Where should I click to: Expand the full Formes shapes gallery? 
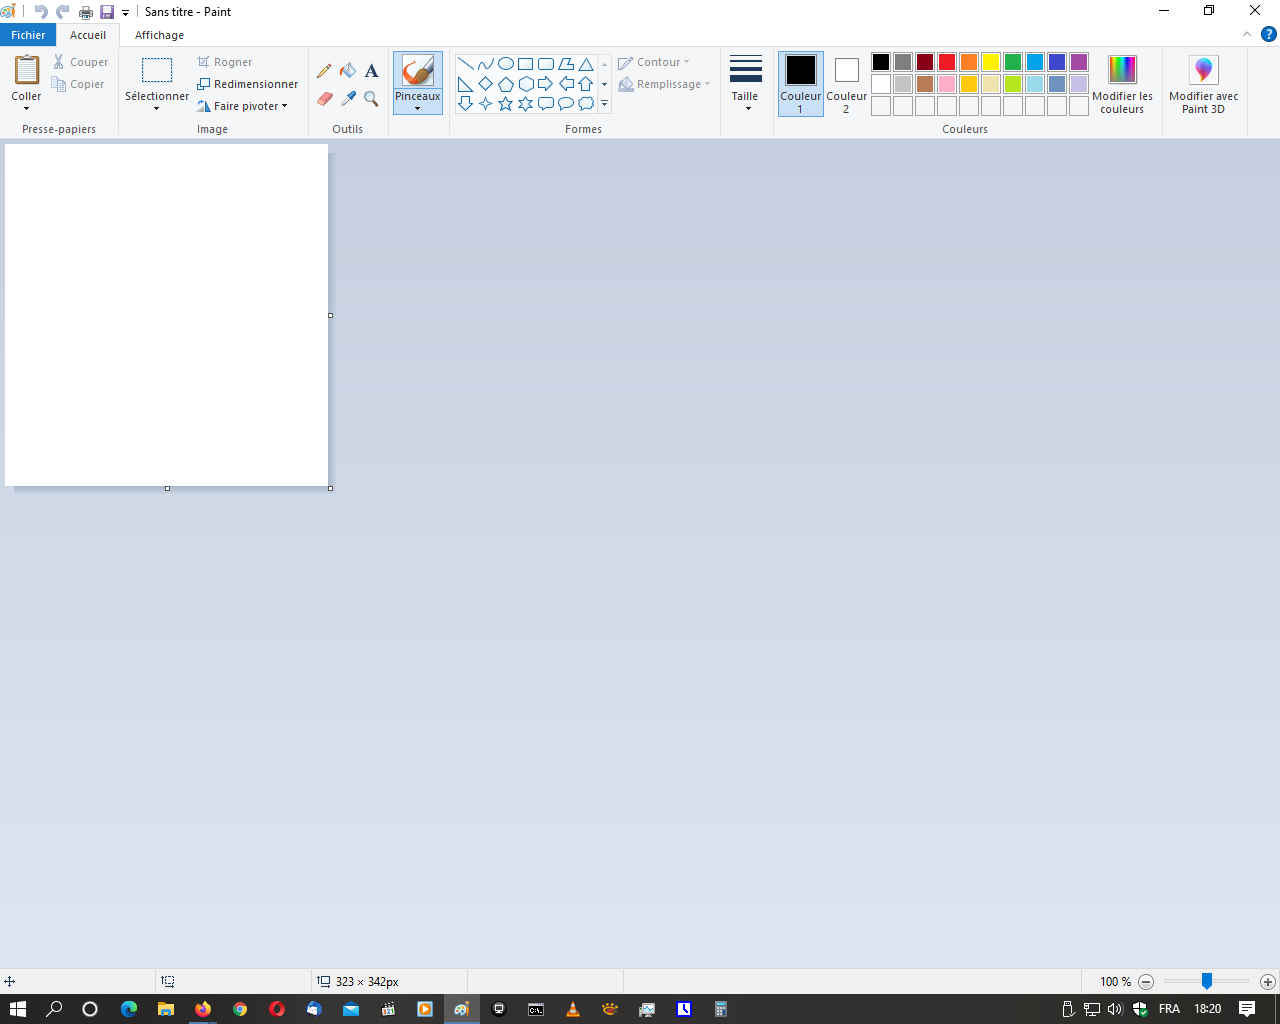coord(604,104)
